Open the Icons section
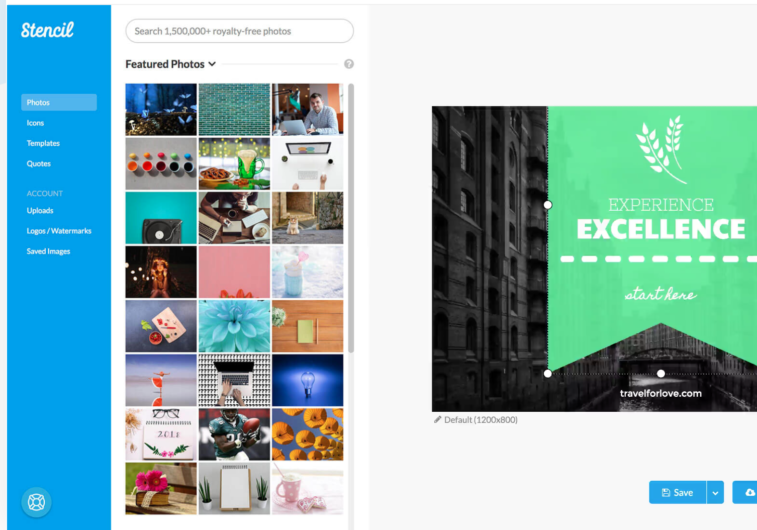757x530 pixels. (x=35, y=123)
